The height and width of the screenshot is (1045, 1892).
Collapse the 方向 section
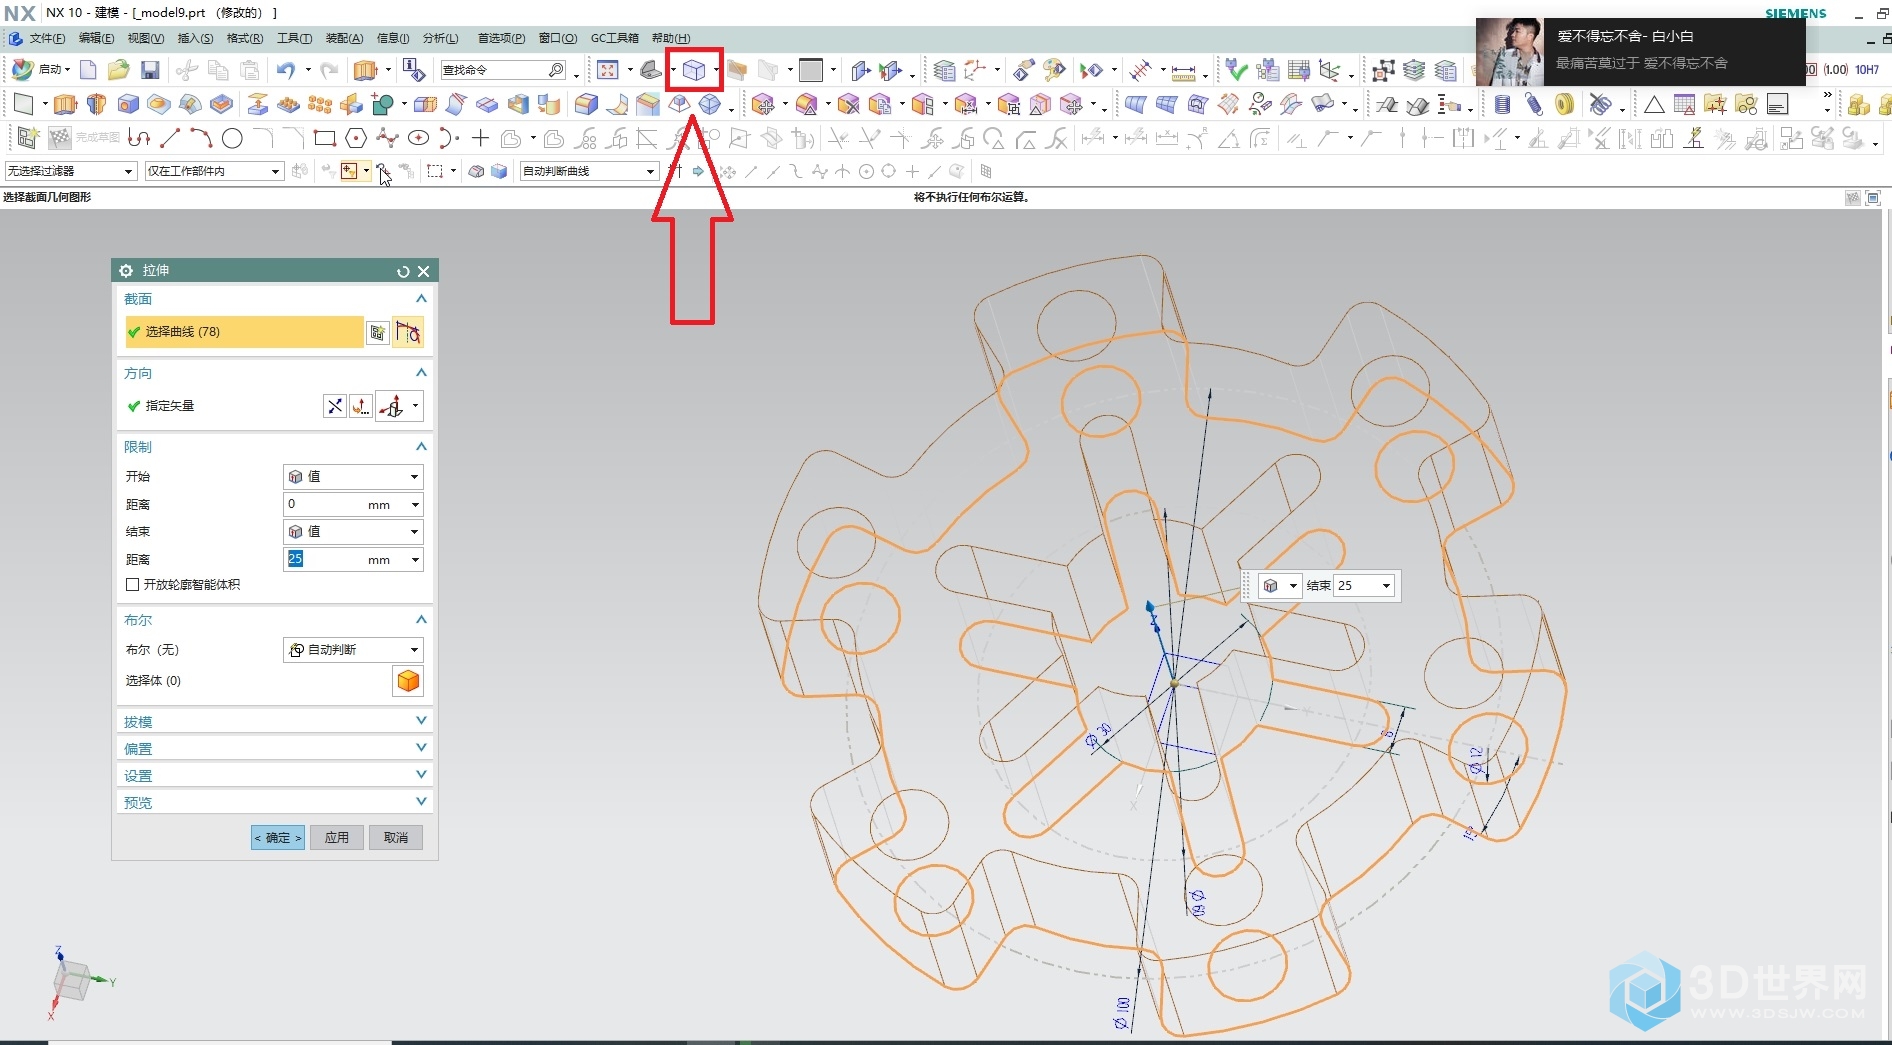click(x=421, y=373)
